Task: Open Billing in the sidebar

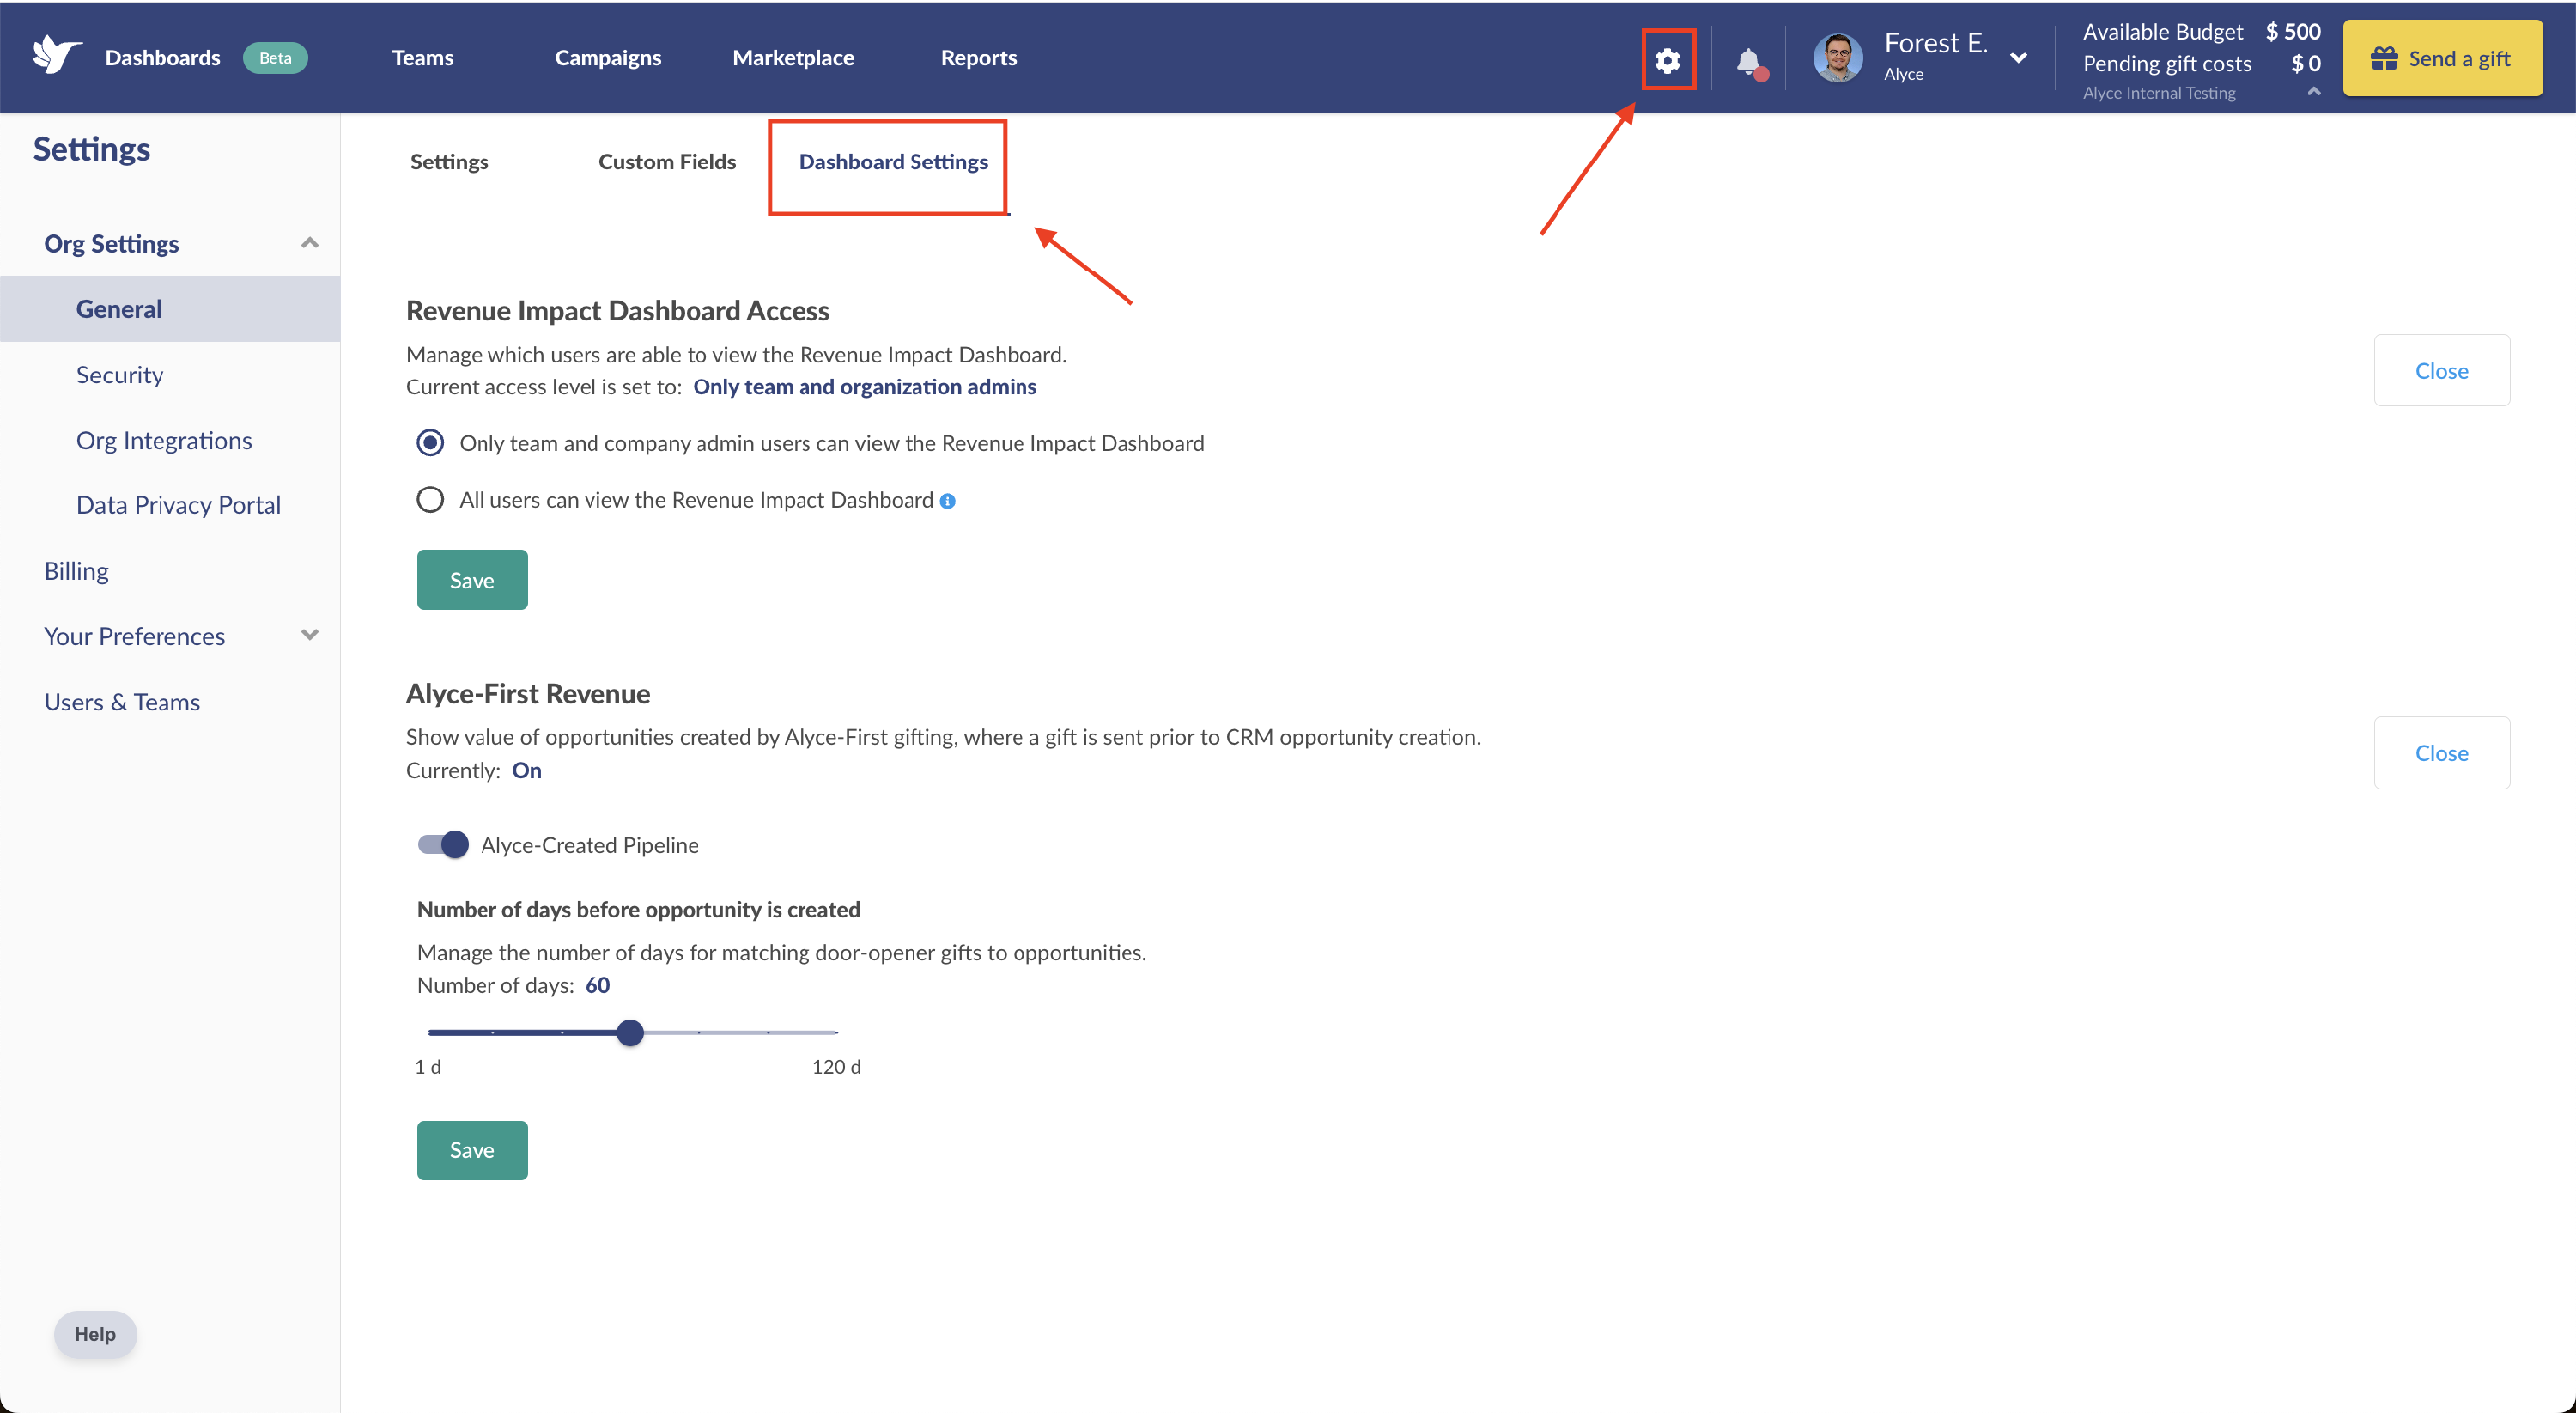Action: point(76,571)
